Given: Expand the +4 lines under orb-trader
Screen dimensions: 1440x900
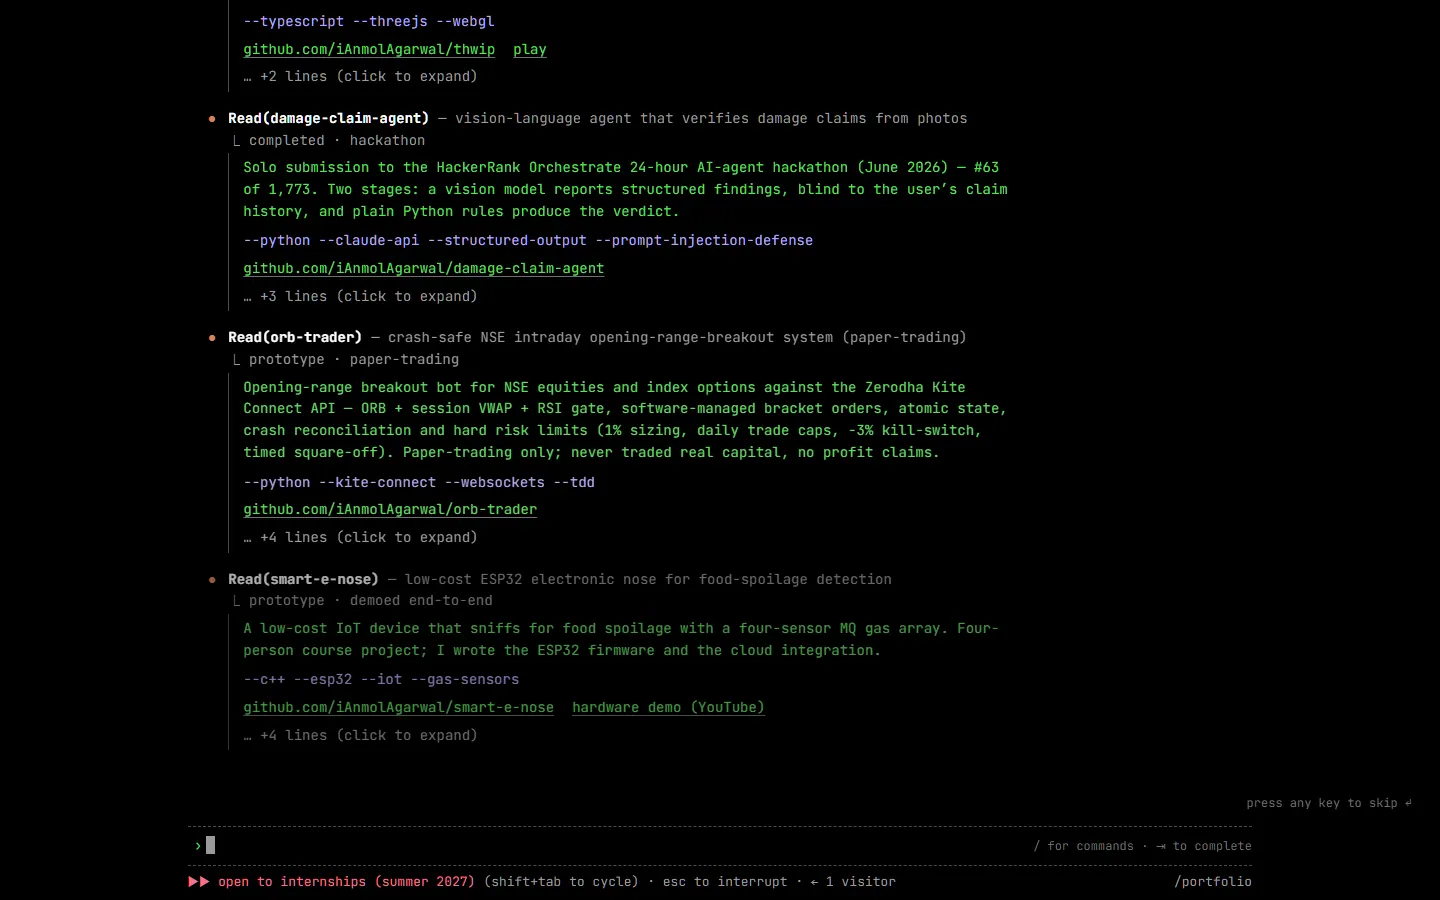Looking at the screenshot, I should click(x=360, y=537).
